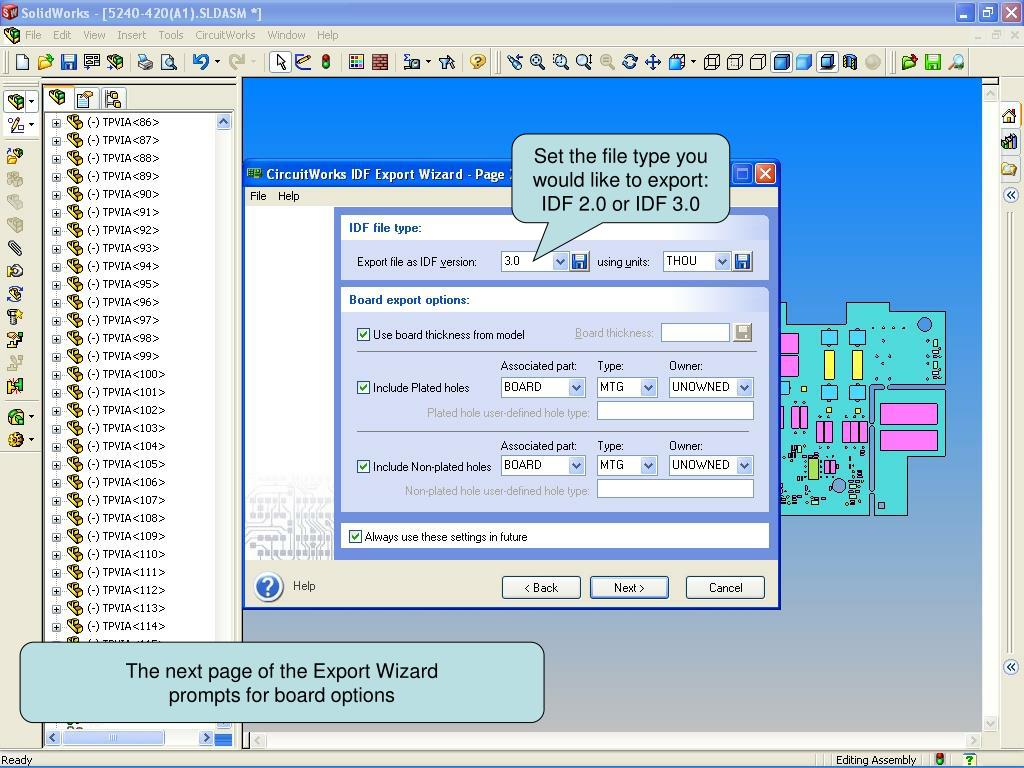Click Zoom to Area icon
This screenshot has height=768, width=1024.
pos(560,62)
